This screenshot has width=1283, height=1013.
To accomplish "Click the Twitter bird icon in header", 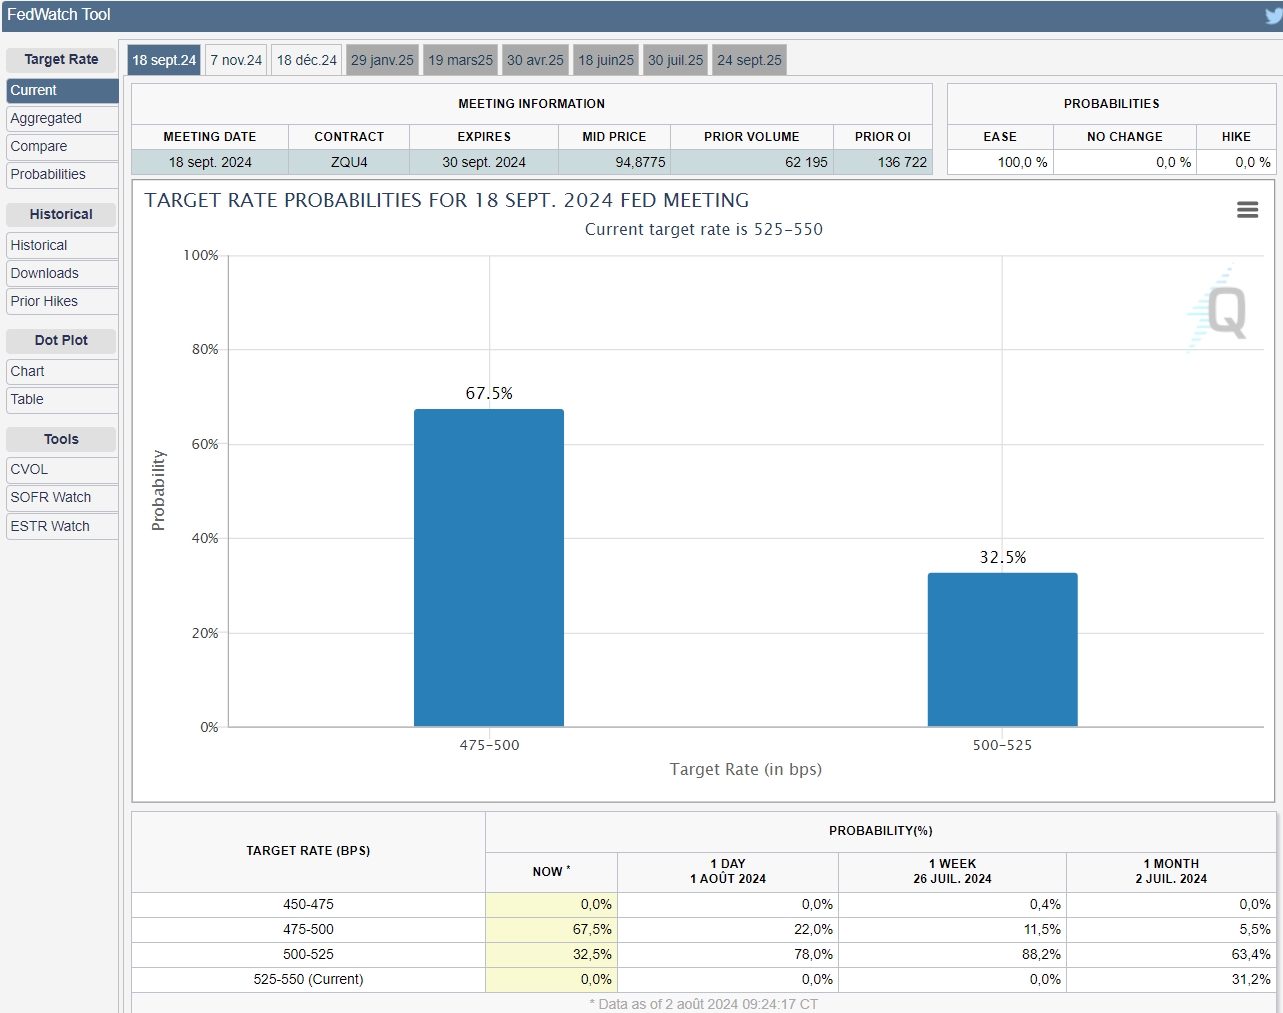I will click(1272, 16).
